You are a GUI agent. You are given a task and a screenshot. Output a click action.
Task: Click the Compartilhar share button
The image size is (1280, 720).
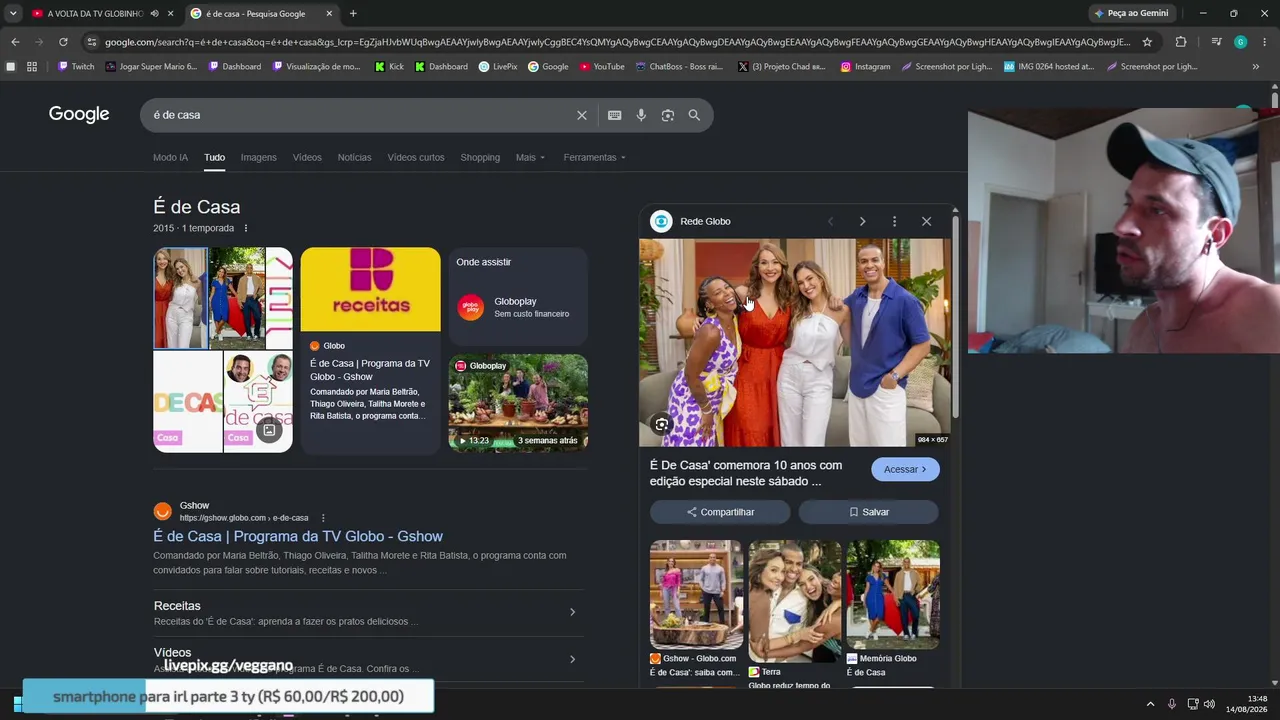720,512
